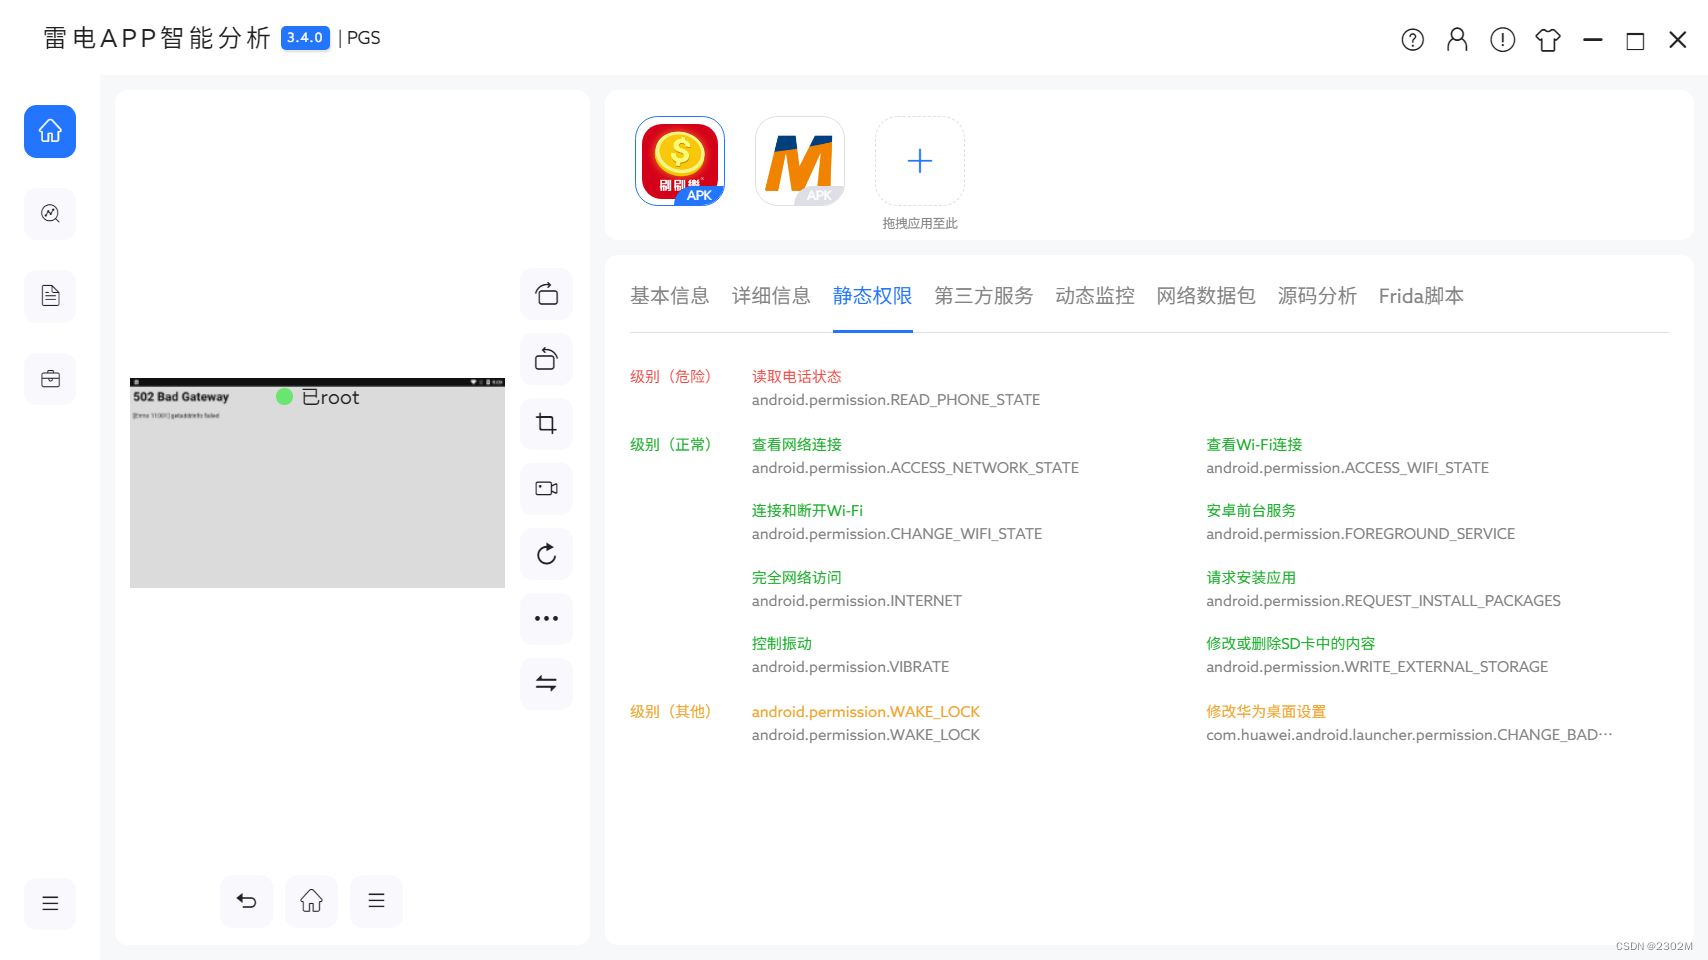The height and width of the screenshot is (960, 1708).
Task: Click the orange WAKE_LOCK permission title
Action: [x=866, y=712]
